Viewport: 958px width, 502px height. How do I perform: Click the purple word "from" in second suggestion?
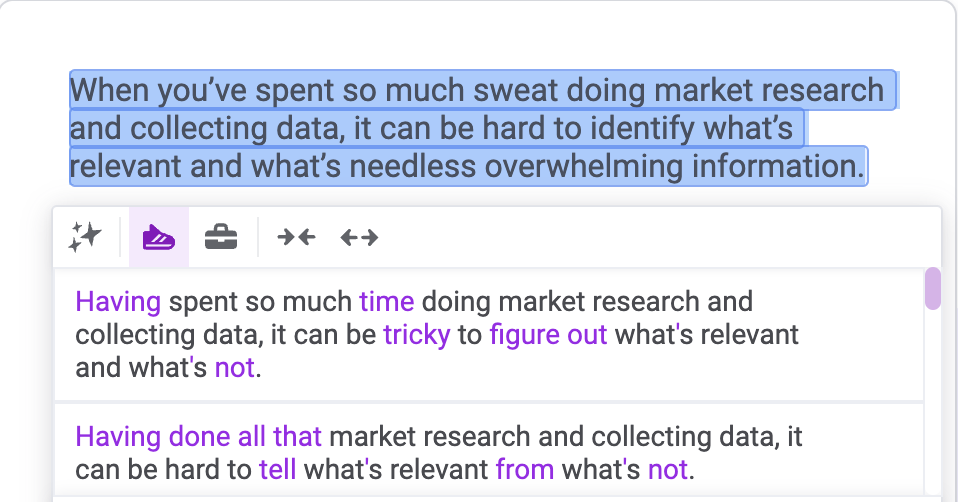pyautogui.click(x=525, y=470)
